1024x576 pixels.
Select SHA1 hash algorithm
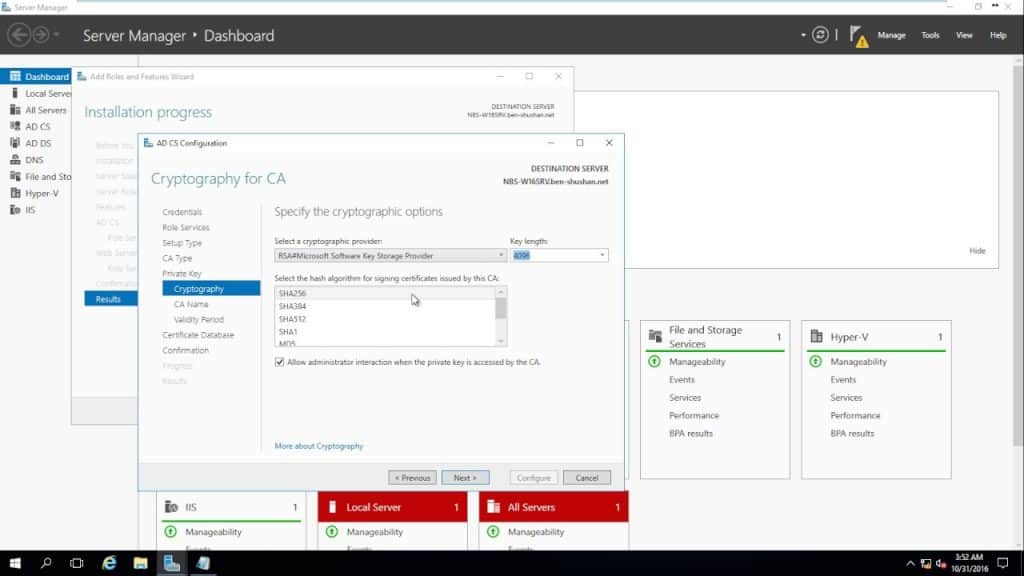pos(385,332)
